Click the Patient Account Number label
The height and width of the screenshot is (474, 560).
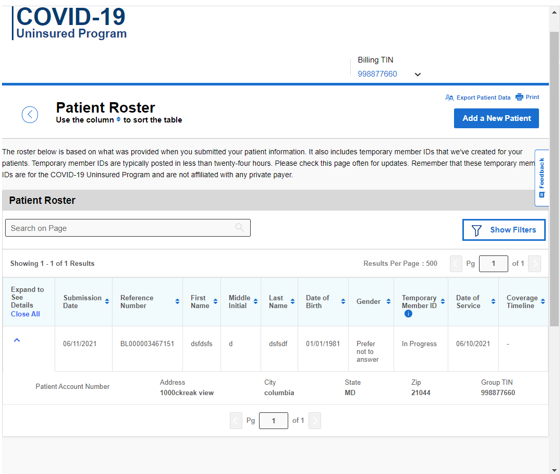coord(72,386)
